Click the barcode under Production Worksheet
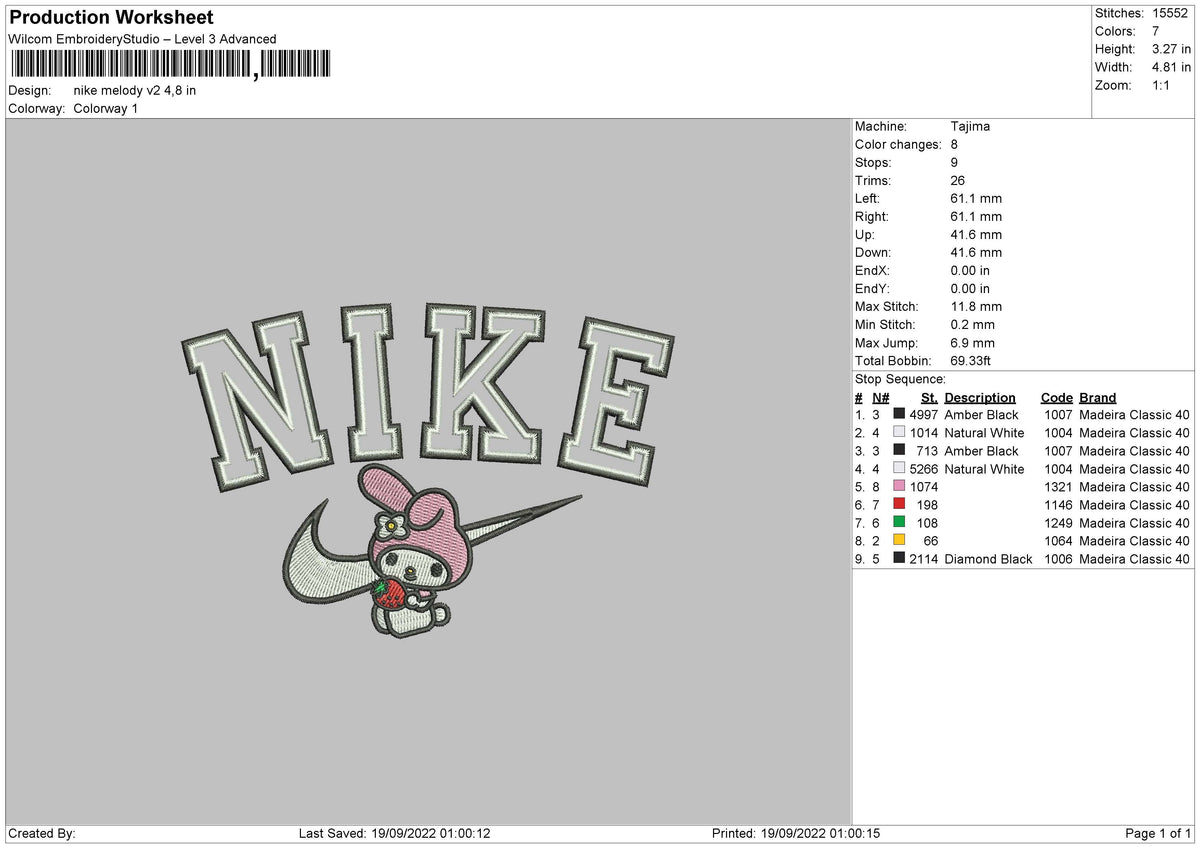This screenshot has height=848, width=1200. tap(170, 63)
